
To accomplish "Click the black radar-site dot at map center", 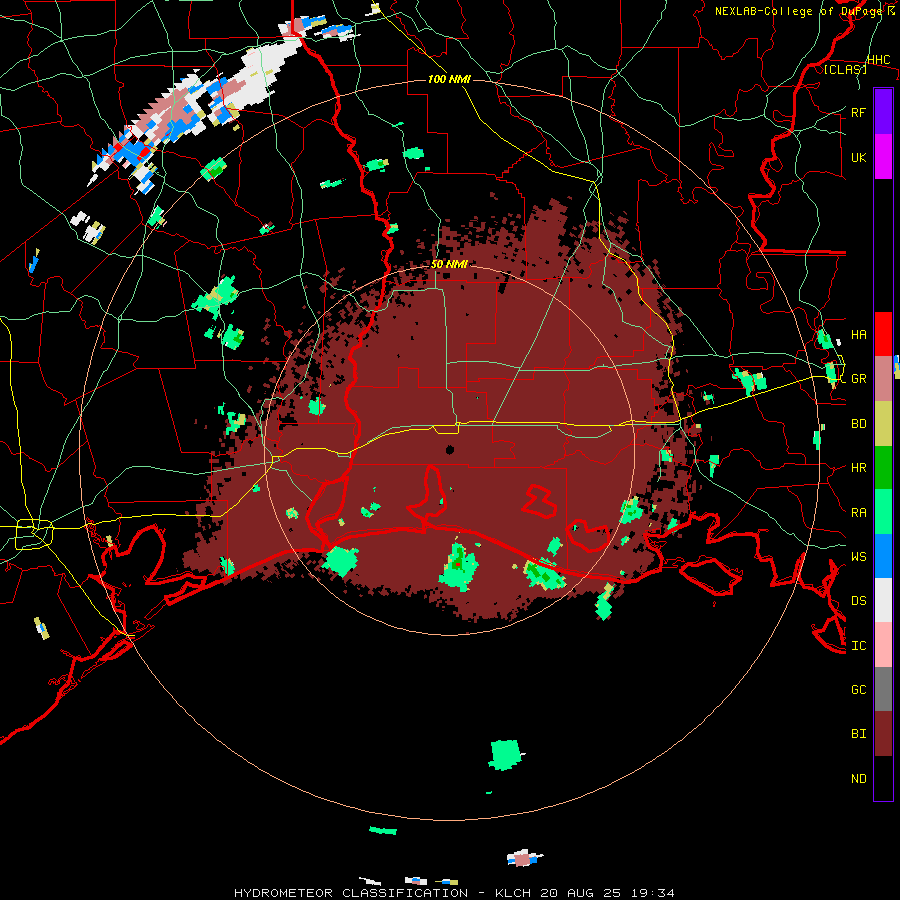I will tap(449, 449).
